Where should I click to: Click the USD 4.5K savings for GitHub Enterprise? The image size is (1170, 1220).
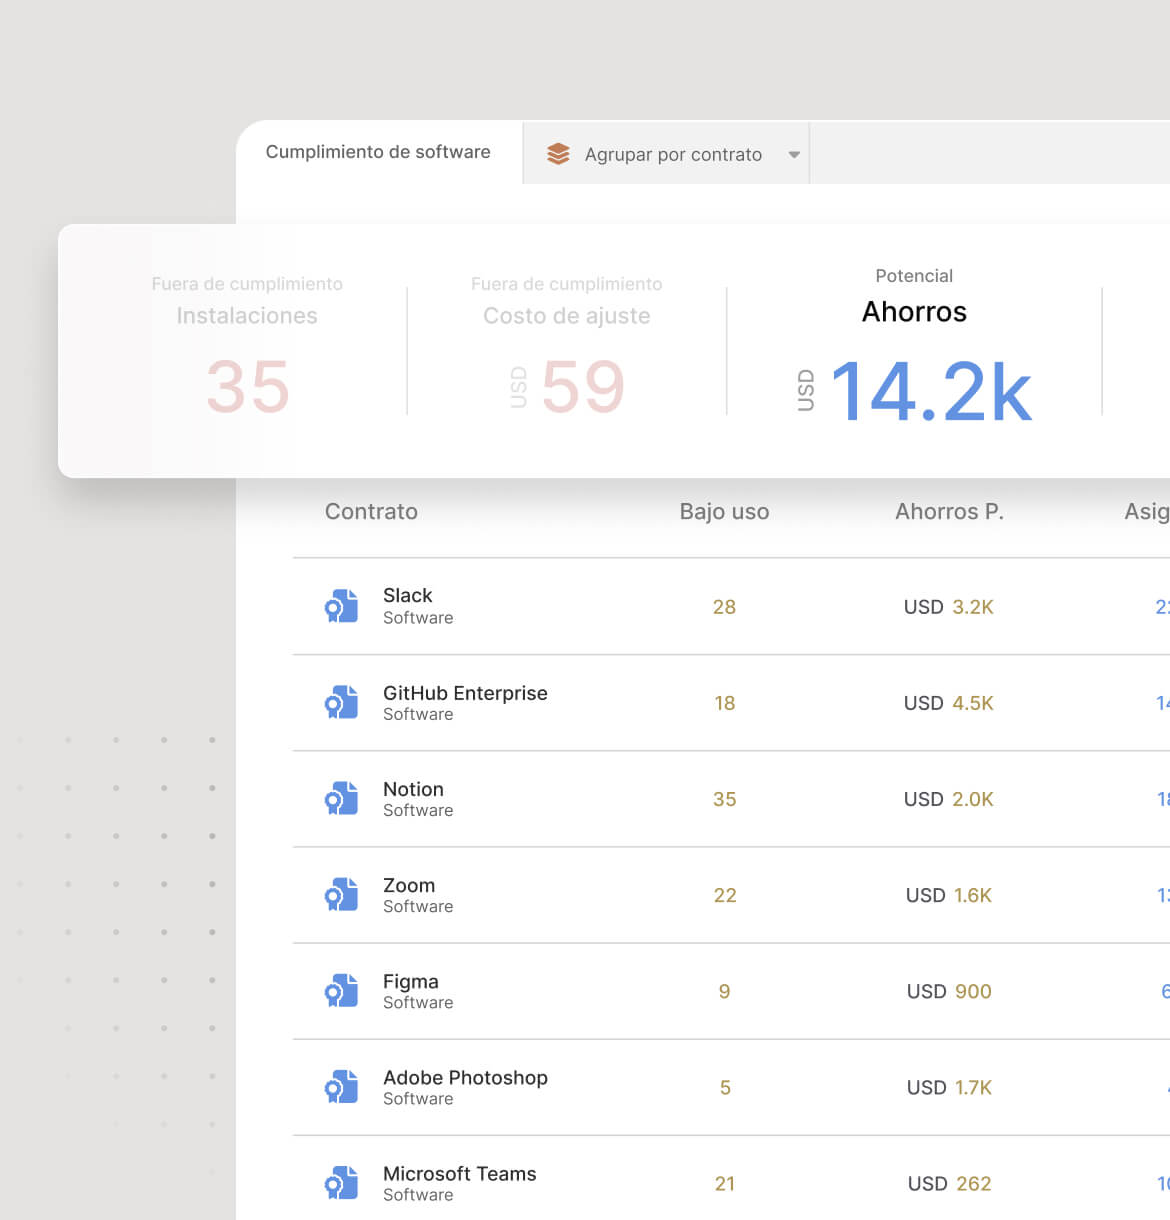coord(948,703)
